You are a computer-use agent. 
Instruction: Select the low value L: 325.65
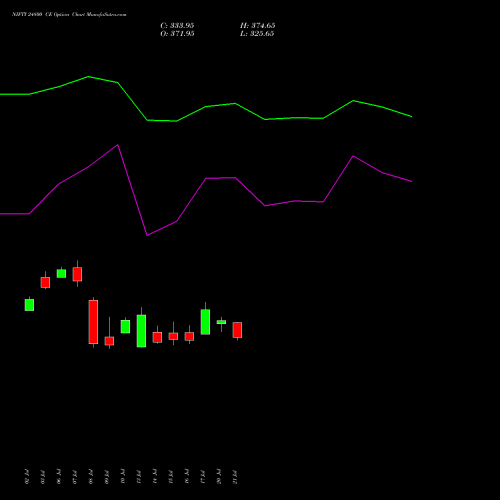(257, 34)
